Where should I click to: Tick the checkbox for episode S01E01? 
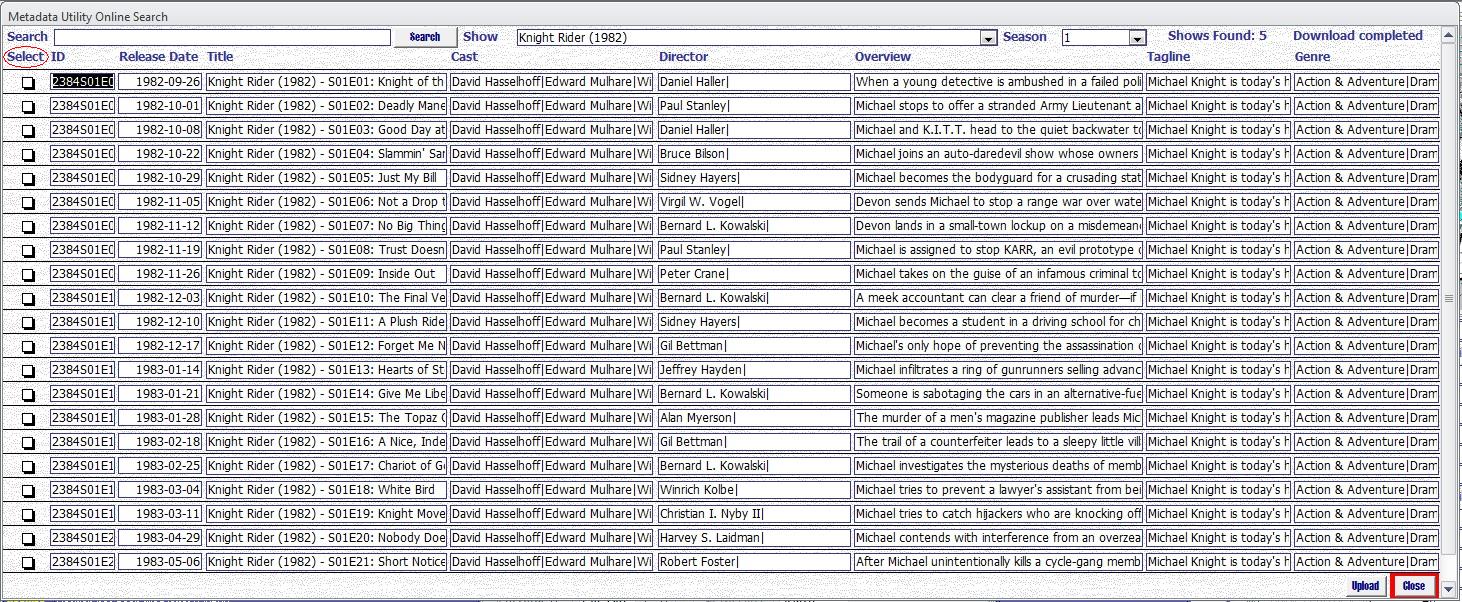pyautogui.click(x=28, y=83)
